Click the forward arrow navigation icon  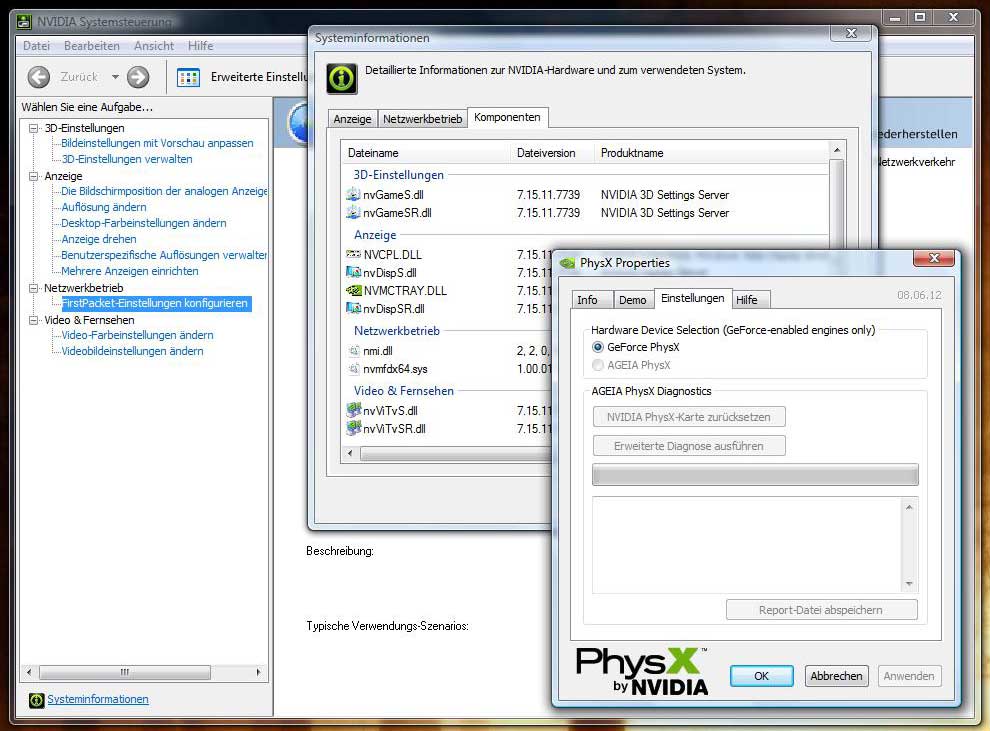(x=138, y=77)
